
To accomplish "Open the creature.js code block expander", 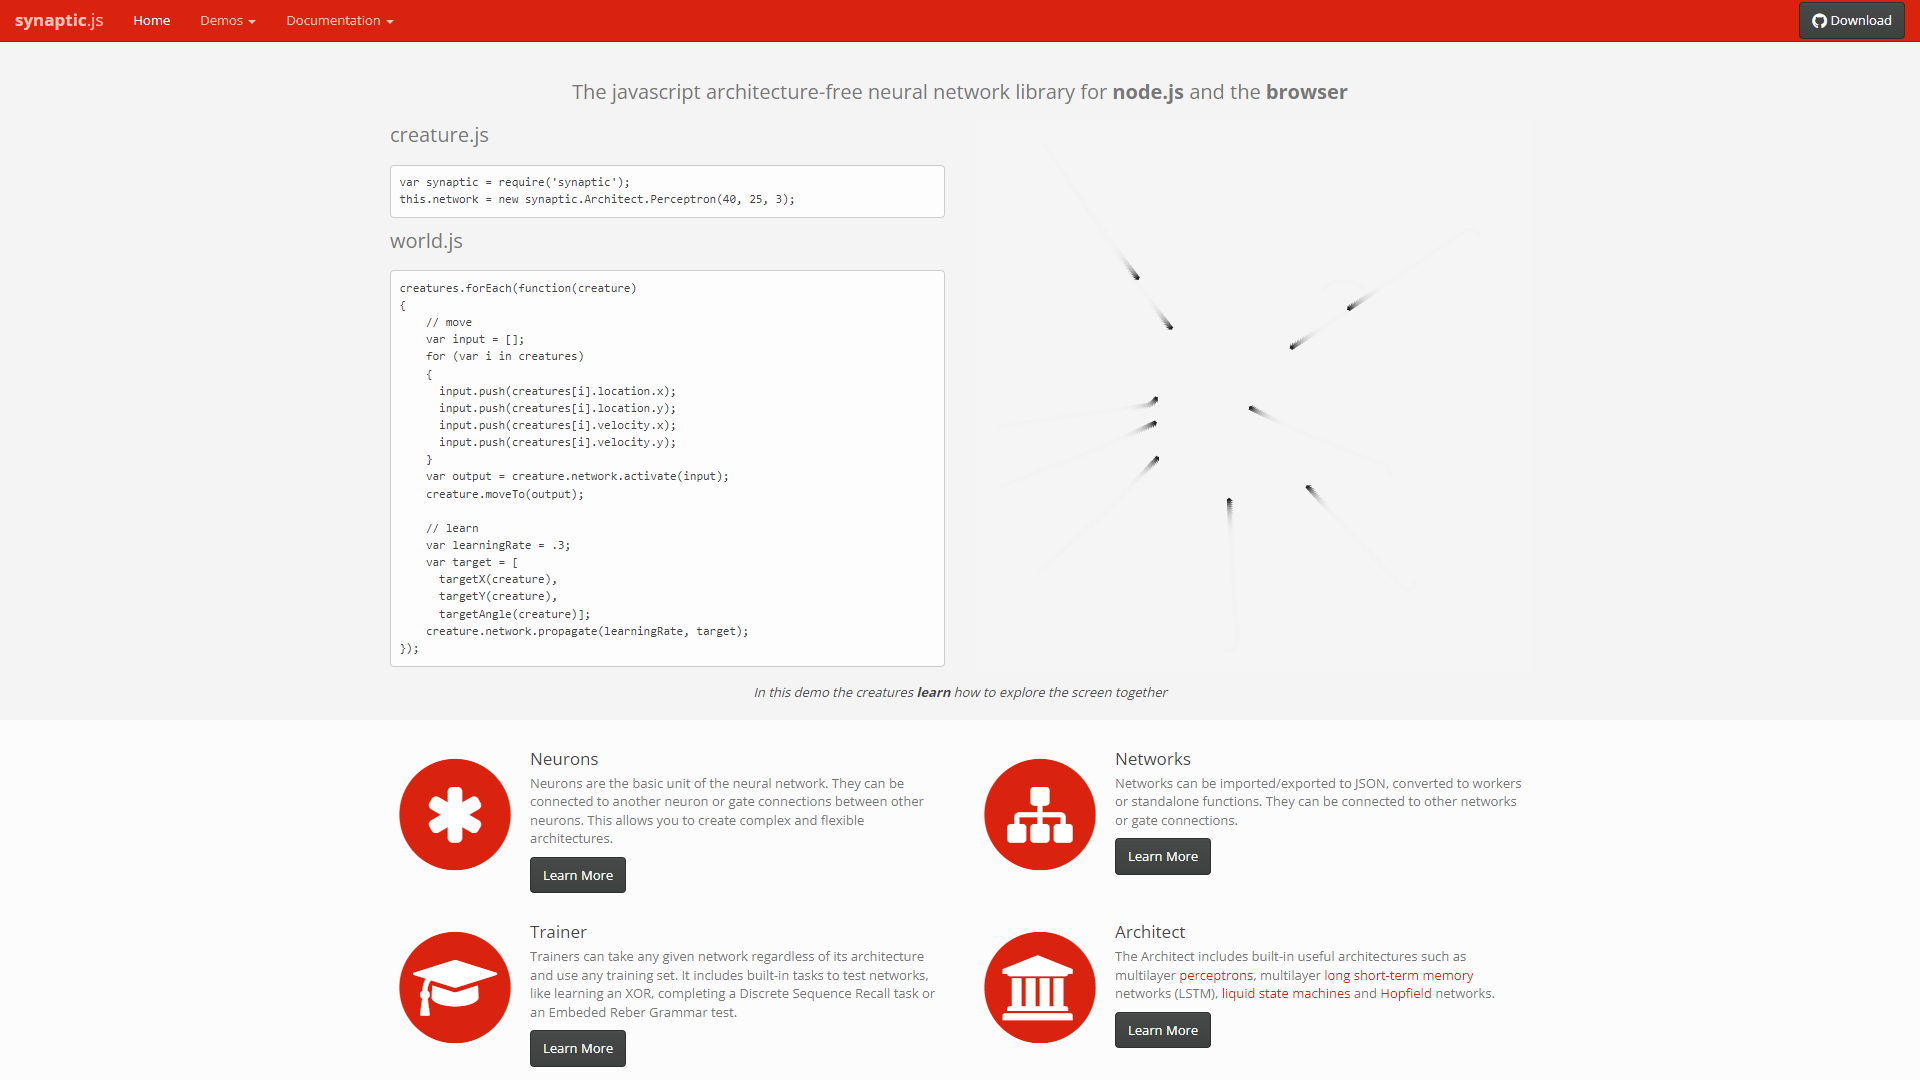I will pyautogui.click(x=669, y=191).
